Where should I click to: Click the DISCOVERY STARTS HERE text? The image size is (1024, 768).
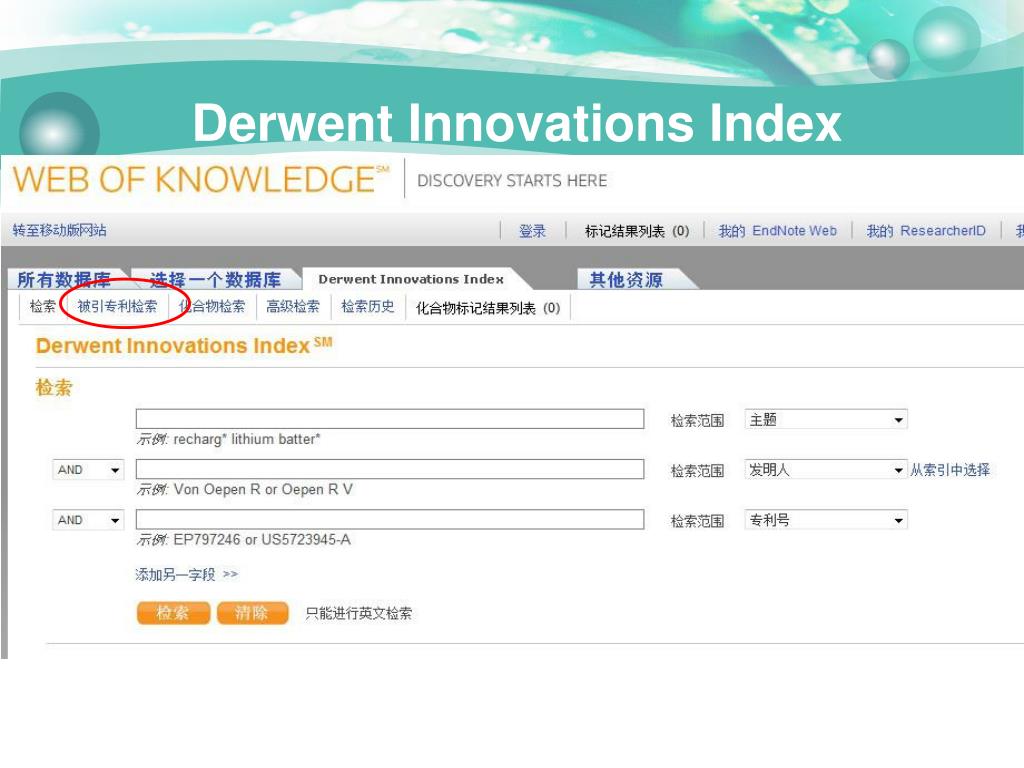tap(512, 181)
